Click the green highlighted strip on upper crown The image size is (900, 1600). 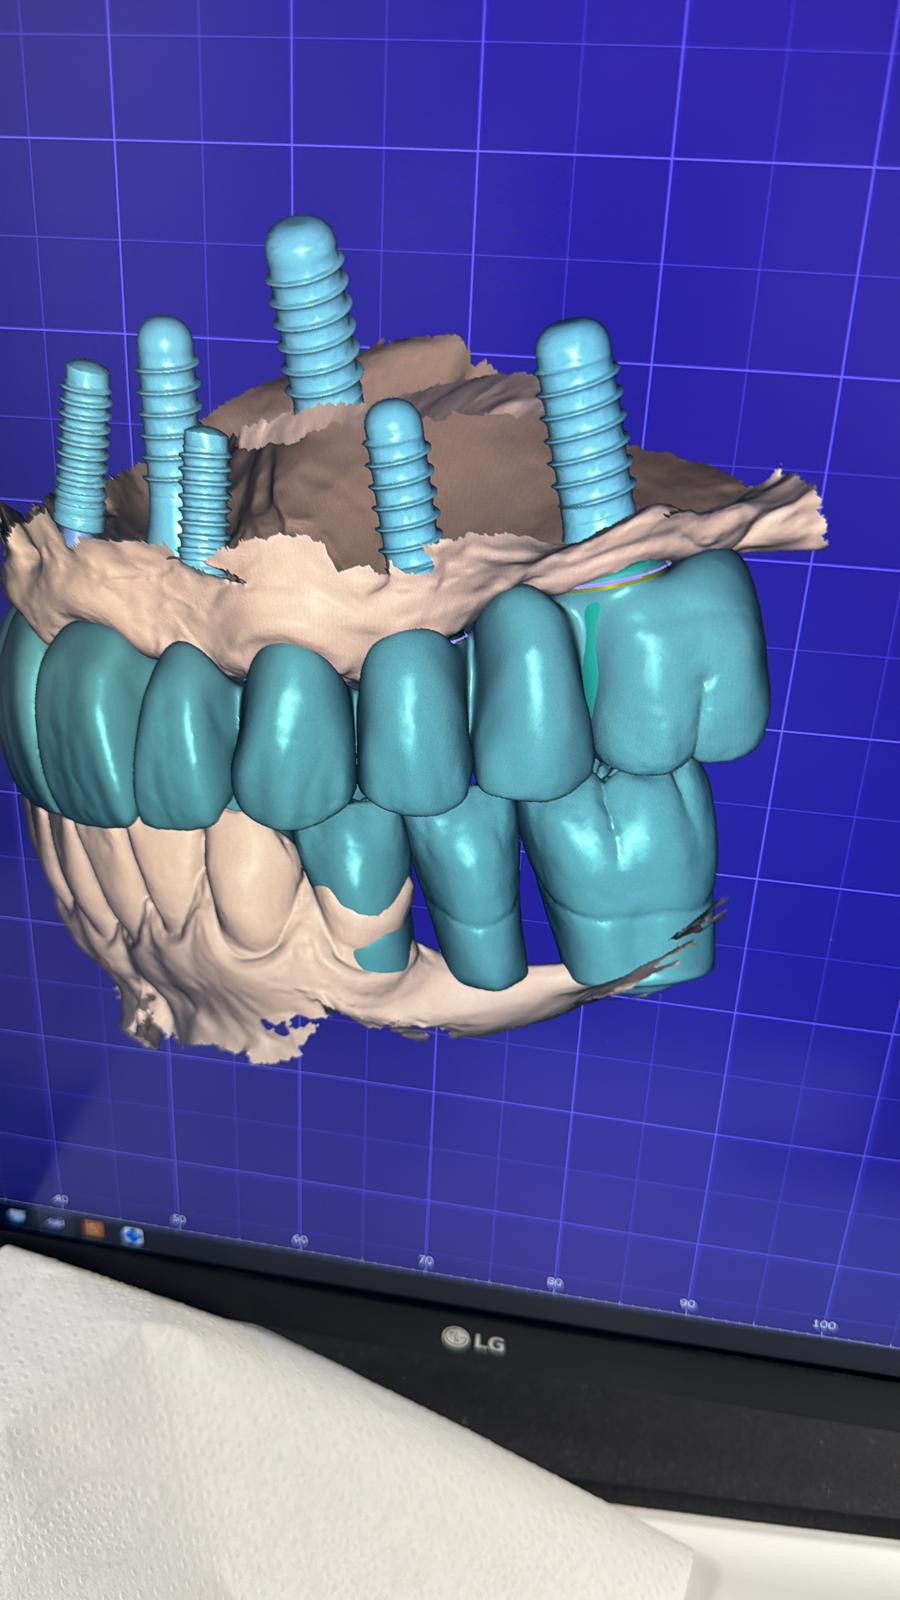591,640
